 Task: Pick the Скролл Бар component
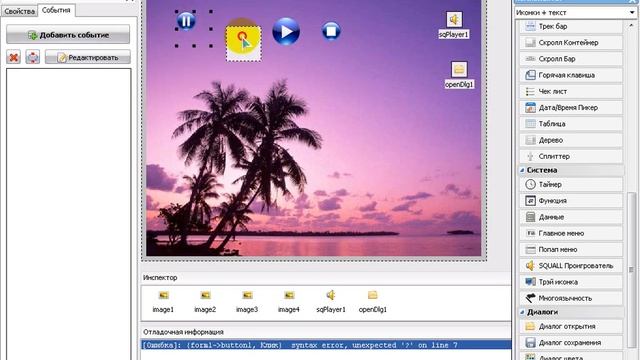tap(571, 59)
